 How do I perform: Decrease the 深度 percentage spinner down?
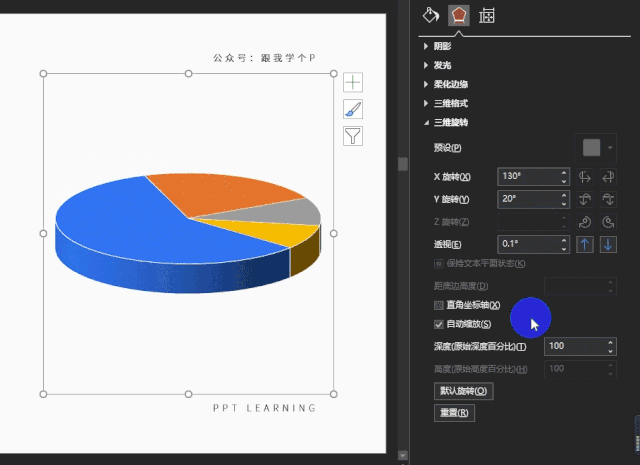click(611, 351)
